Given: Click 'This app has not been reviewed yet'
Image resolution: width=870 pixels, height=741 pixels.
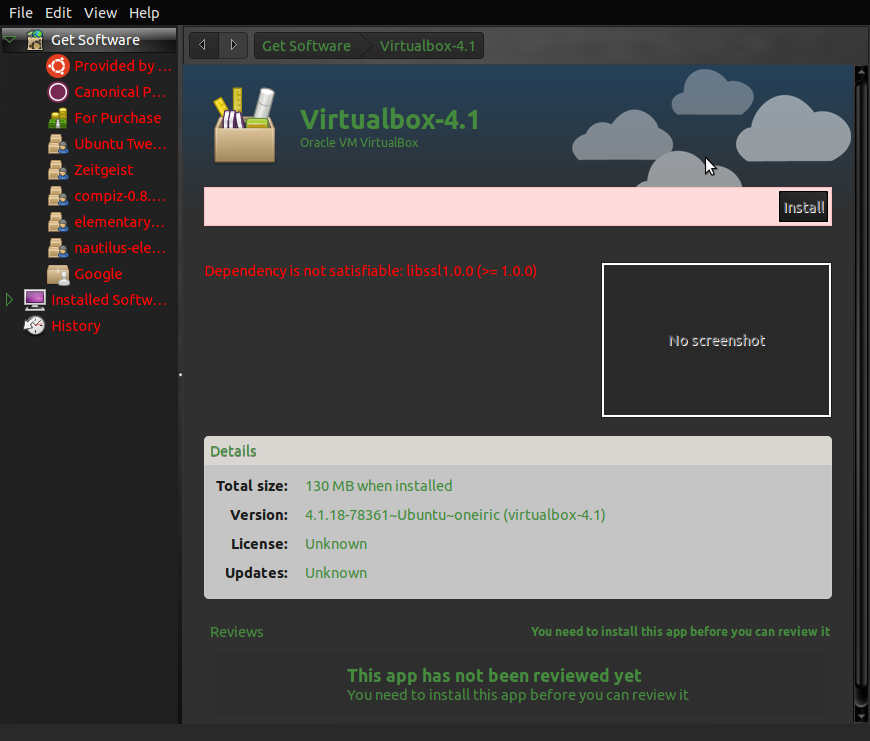Looking at the screenshot, I should coord(494,676).
